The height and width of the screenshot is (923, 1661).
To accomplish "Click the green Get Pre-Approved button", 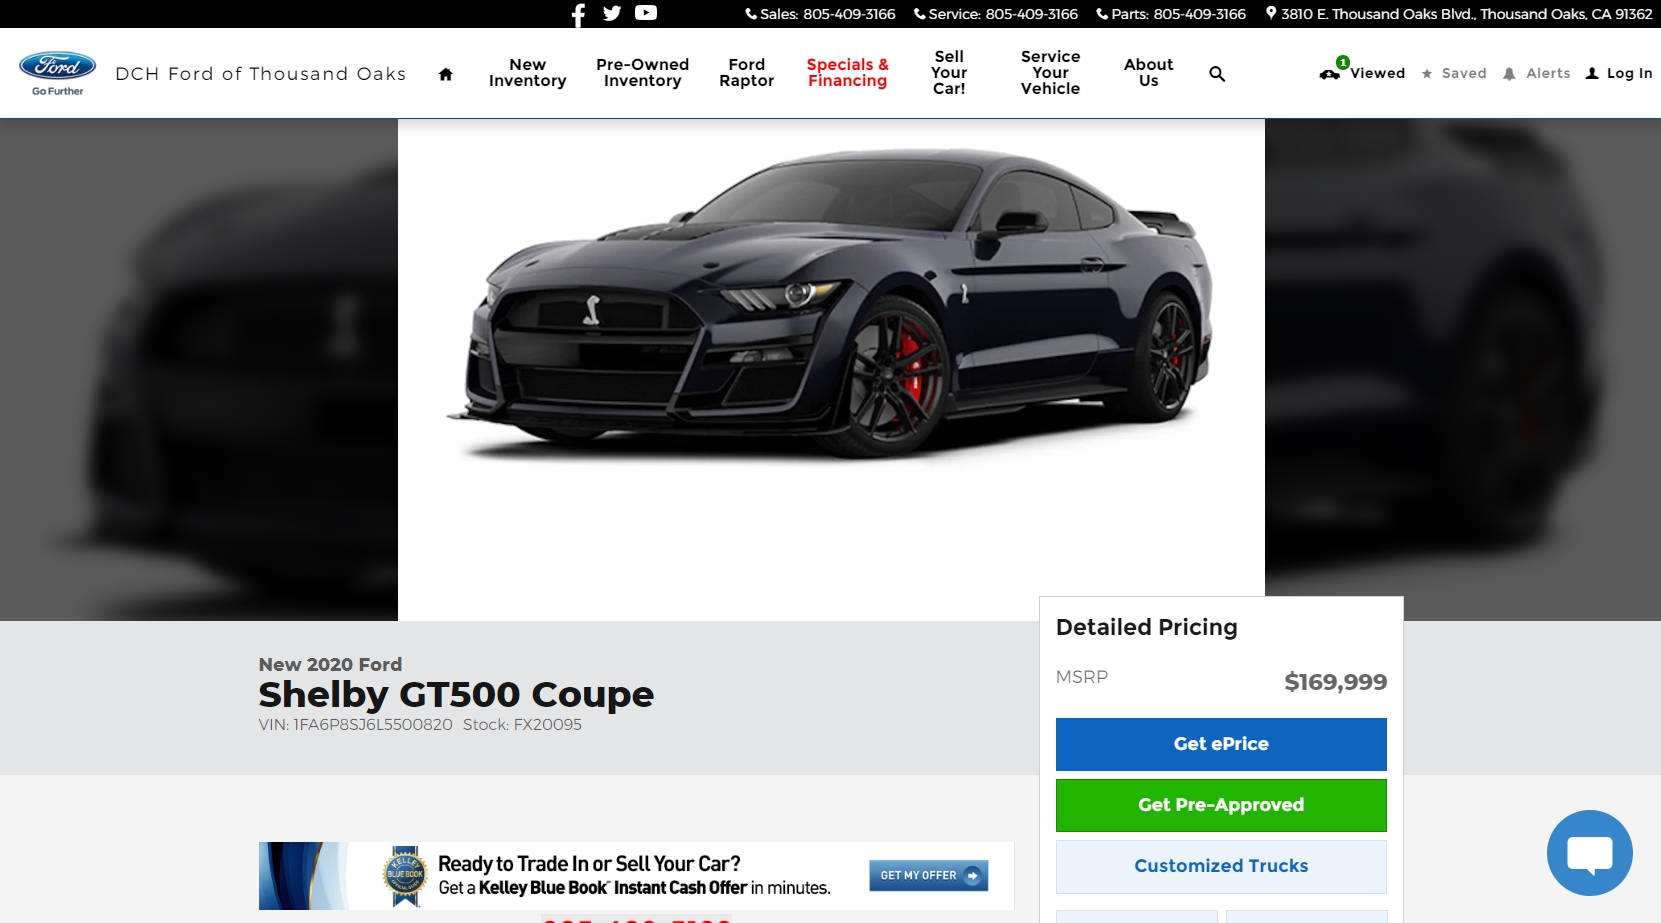I will click(x=1221, y=805).
